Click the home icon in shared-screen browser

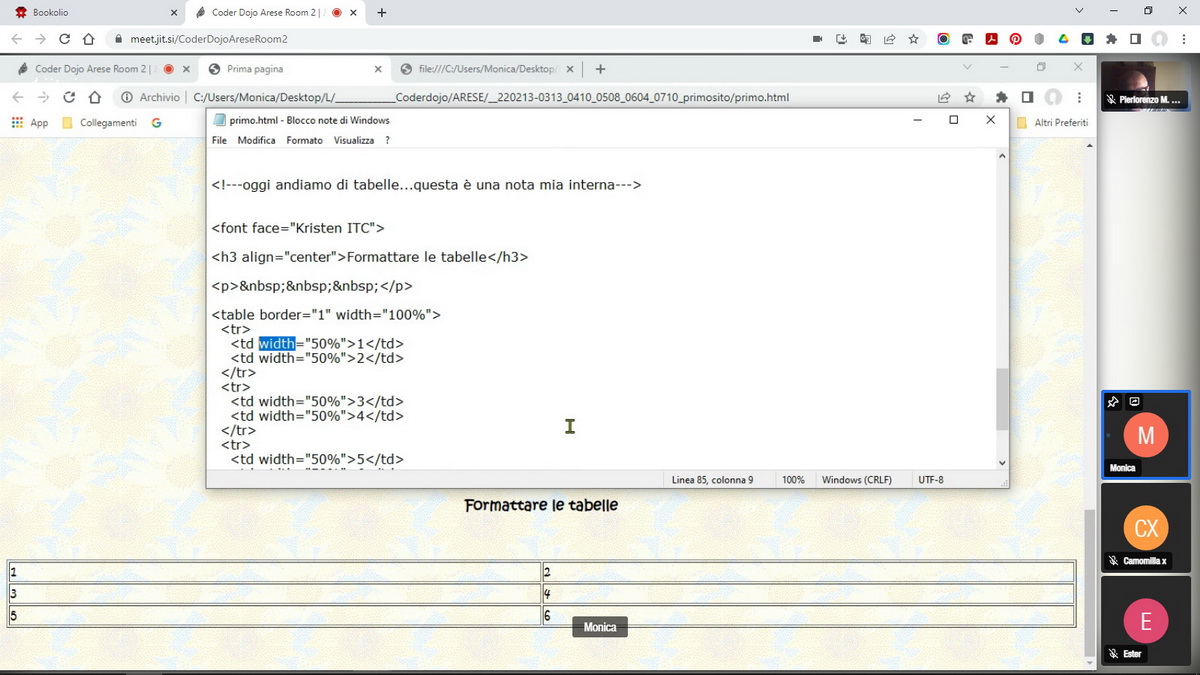(95, 97)
